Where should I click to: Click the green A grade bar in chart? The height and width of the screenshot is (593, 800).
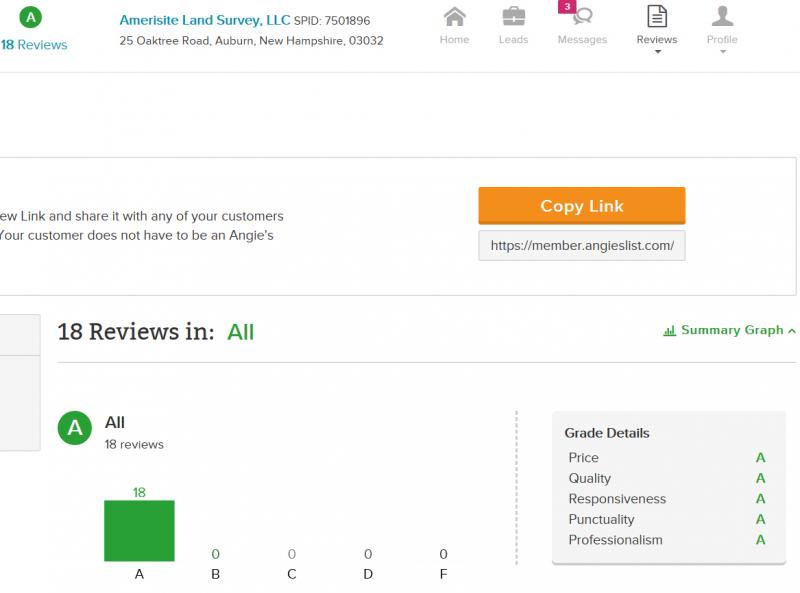click(139, 531)
